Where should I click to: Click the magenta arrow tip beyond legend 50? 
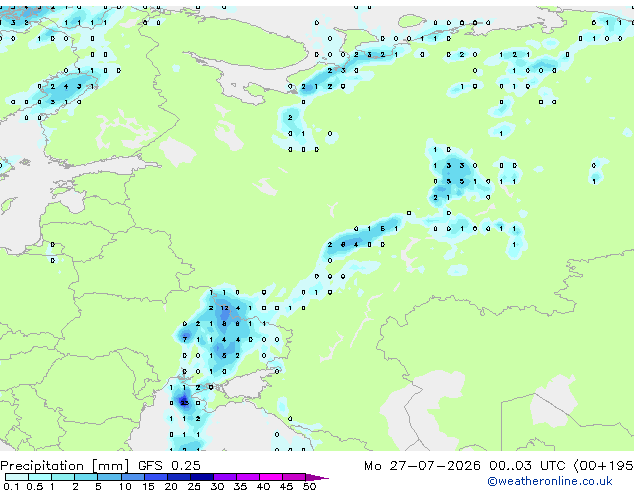coord(317,477)
